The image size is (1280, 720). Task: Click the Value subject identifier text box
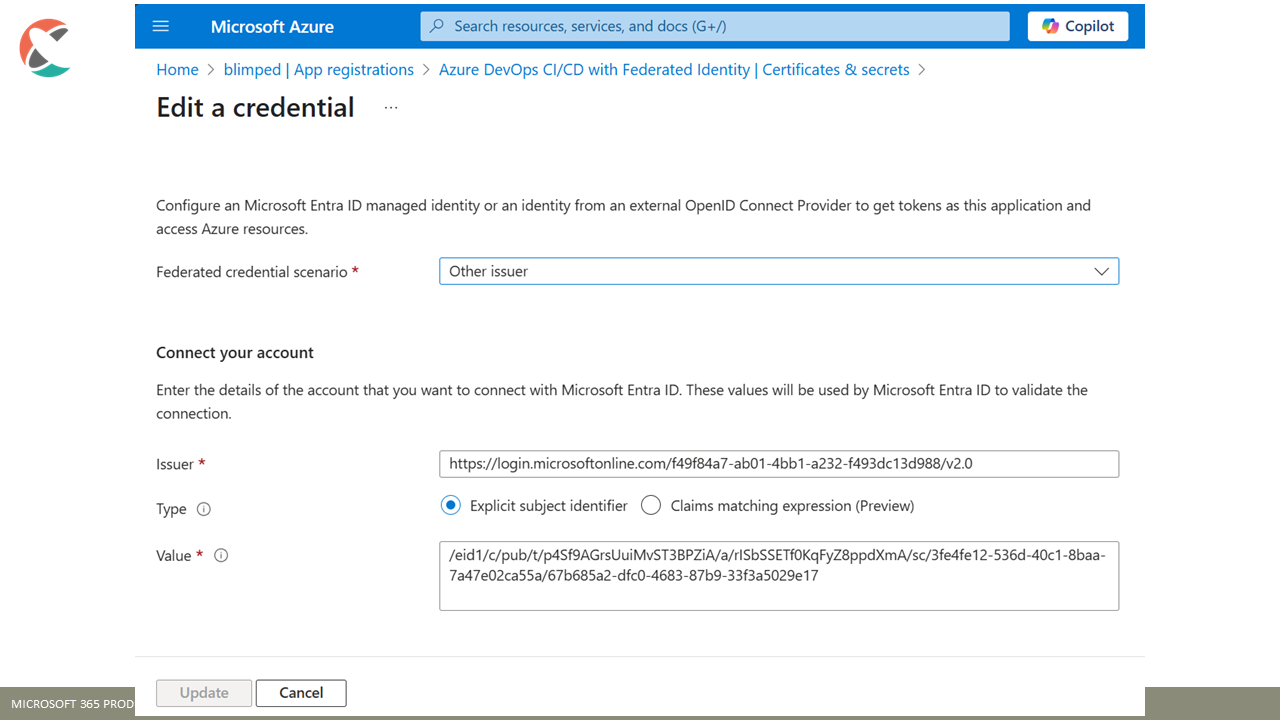click(x=779, y=576)
